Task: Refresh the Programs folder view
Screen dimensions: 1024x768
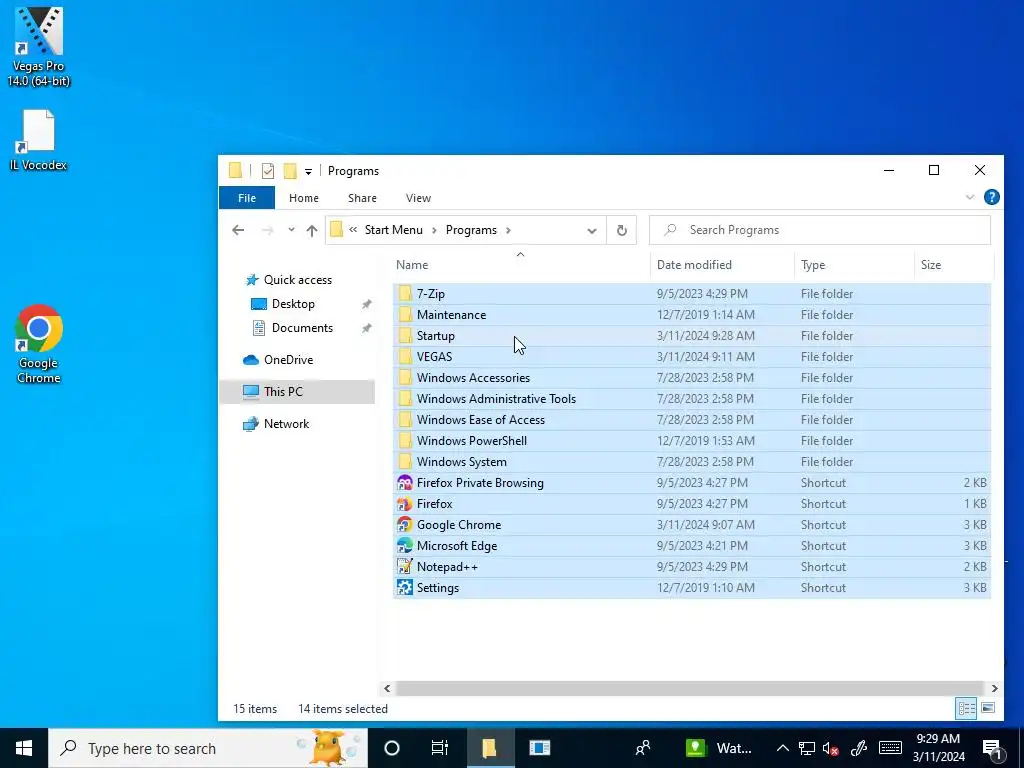Action: tap(622, 230)
